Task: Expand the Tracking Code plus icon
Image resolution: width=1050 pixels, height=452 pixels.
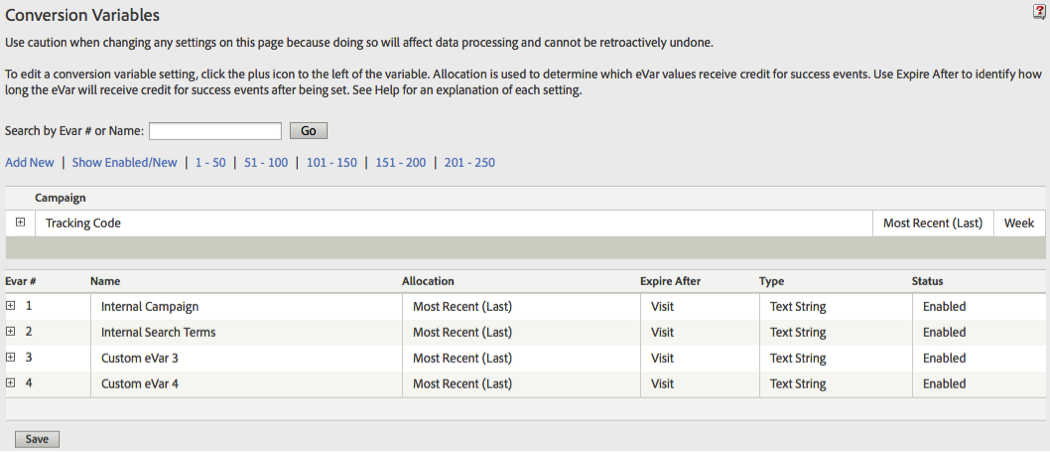Action: click(20, 222)
